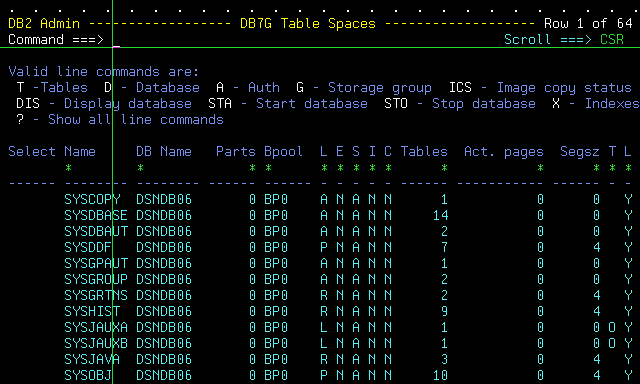The height and width of the screenshot is (384, 640).
Task: Click the SYSGRTNS table space name
Action: point(96,295)
